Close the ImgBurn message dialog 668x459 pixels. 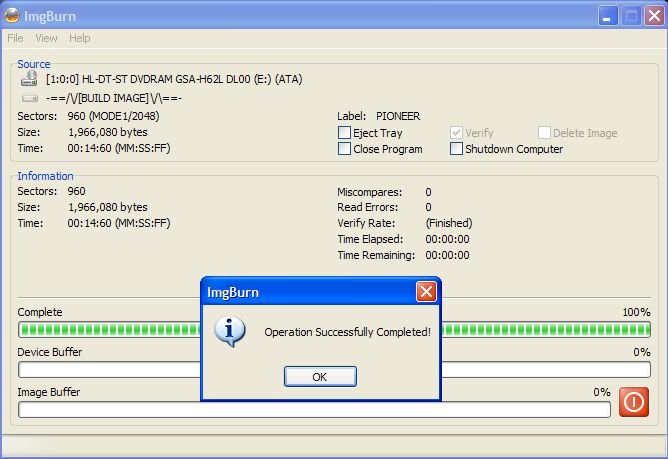[x=426, y=292]
